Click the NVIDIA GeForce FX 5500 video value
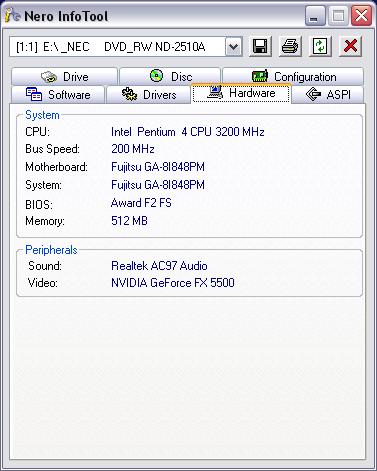Viewport: 377px width, 471px height. (173, 283)
